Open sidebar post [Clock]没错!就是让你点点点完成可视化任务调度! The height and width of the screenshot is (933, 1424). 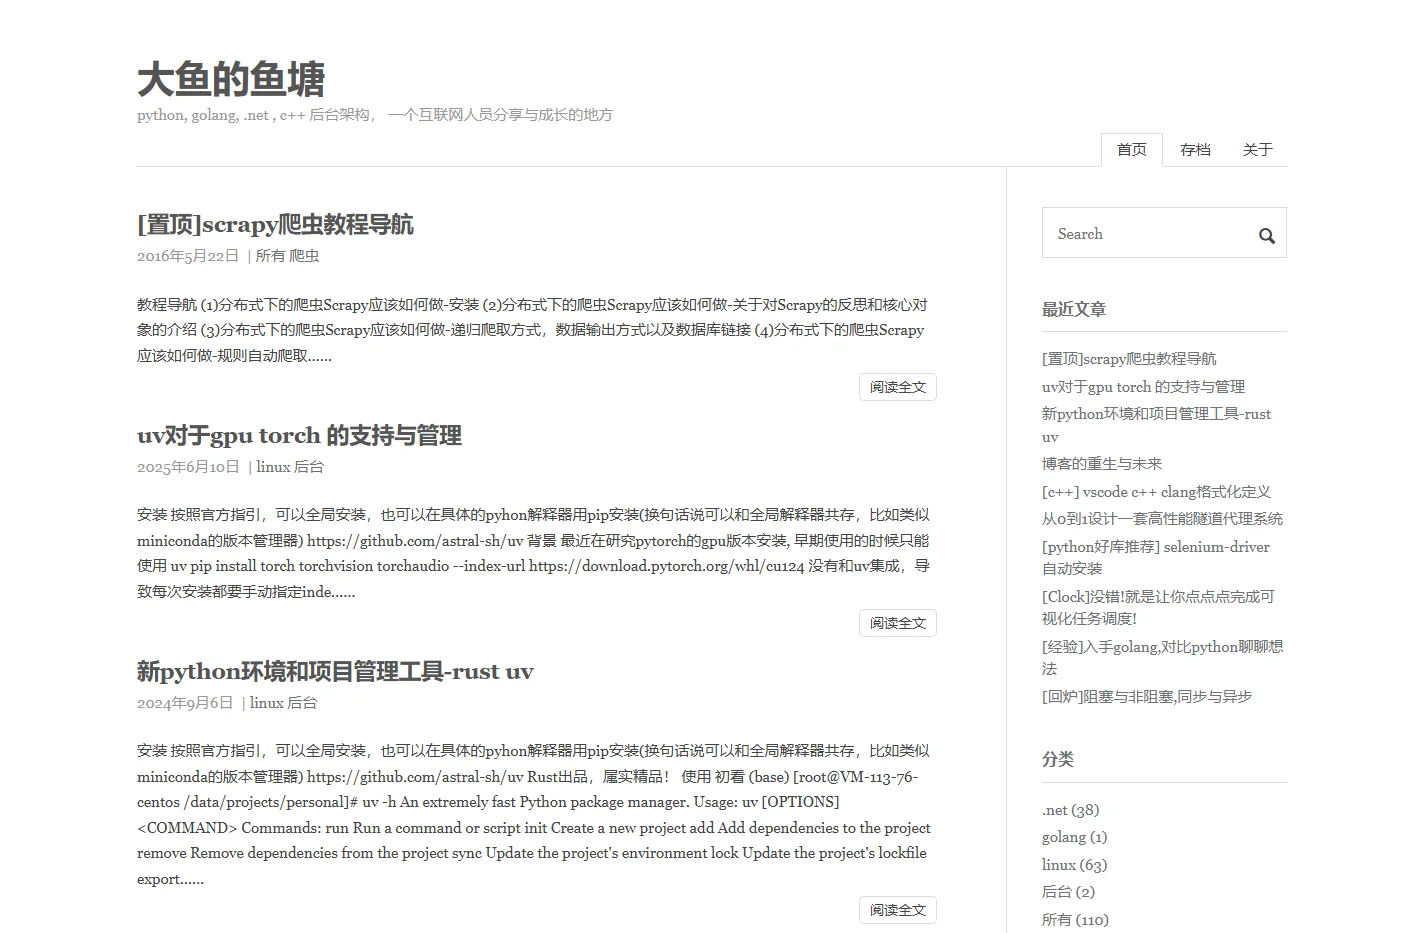(x=1158, y=608)
